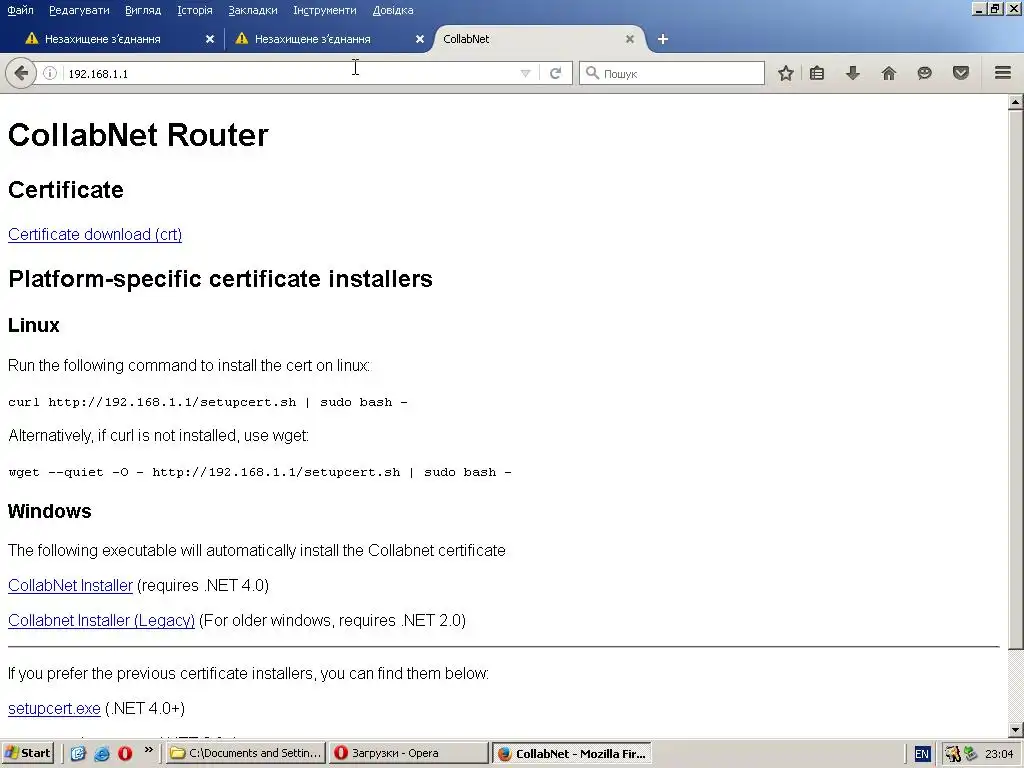
Task: Show URL history dropdown arrow in address bar
Action: (x=525, y=74)
